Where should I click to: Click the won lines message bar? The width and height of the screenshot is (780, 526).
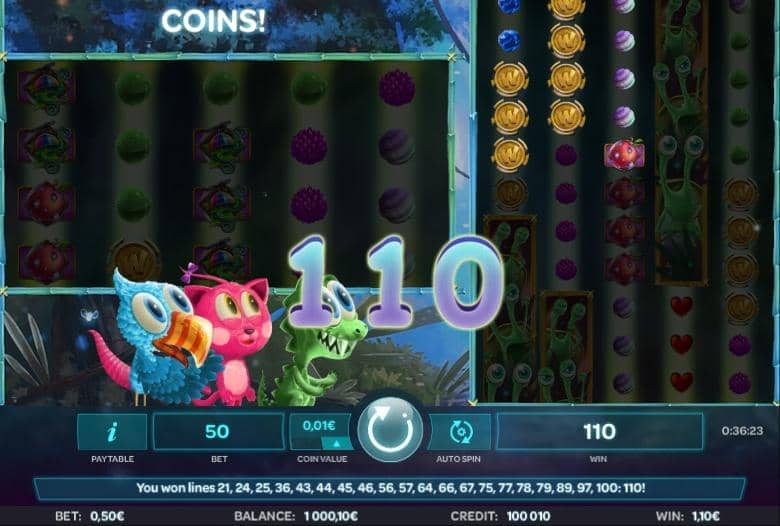click(x=390, y=488)
